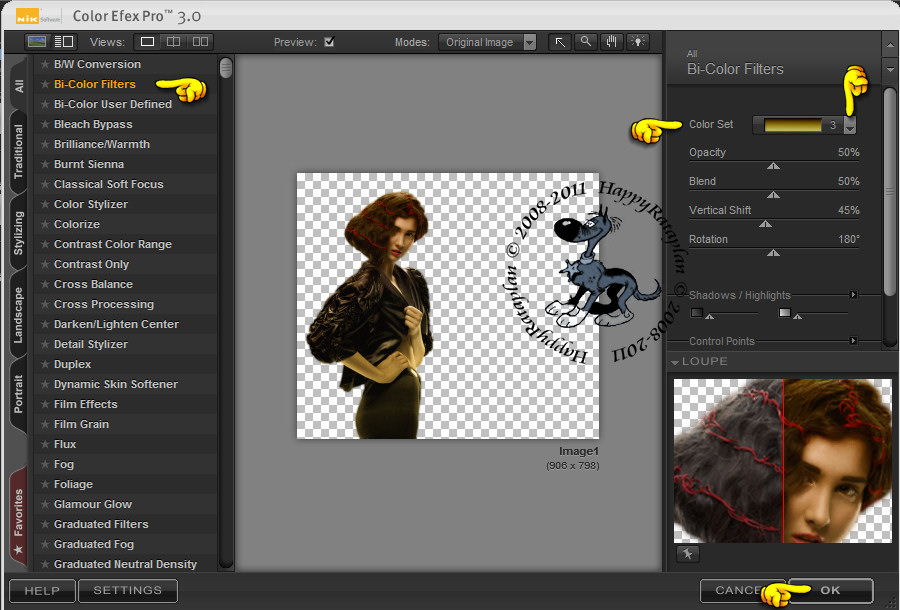Favorite star for Glamour Glow
Image resolution: width=900 pixels, height=610 pixels.
tap(45, 504)
